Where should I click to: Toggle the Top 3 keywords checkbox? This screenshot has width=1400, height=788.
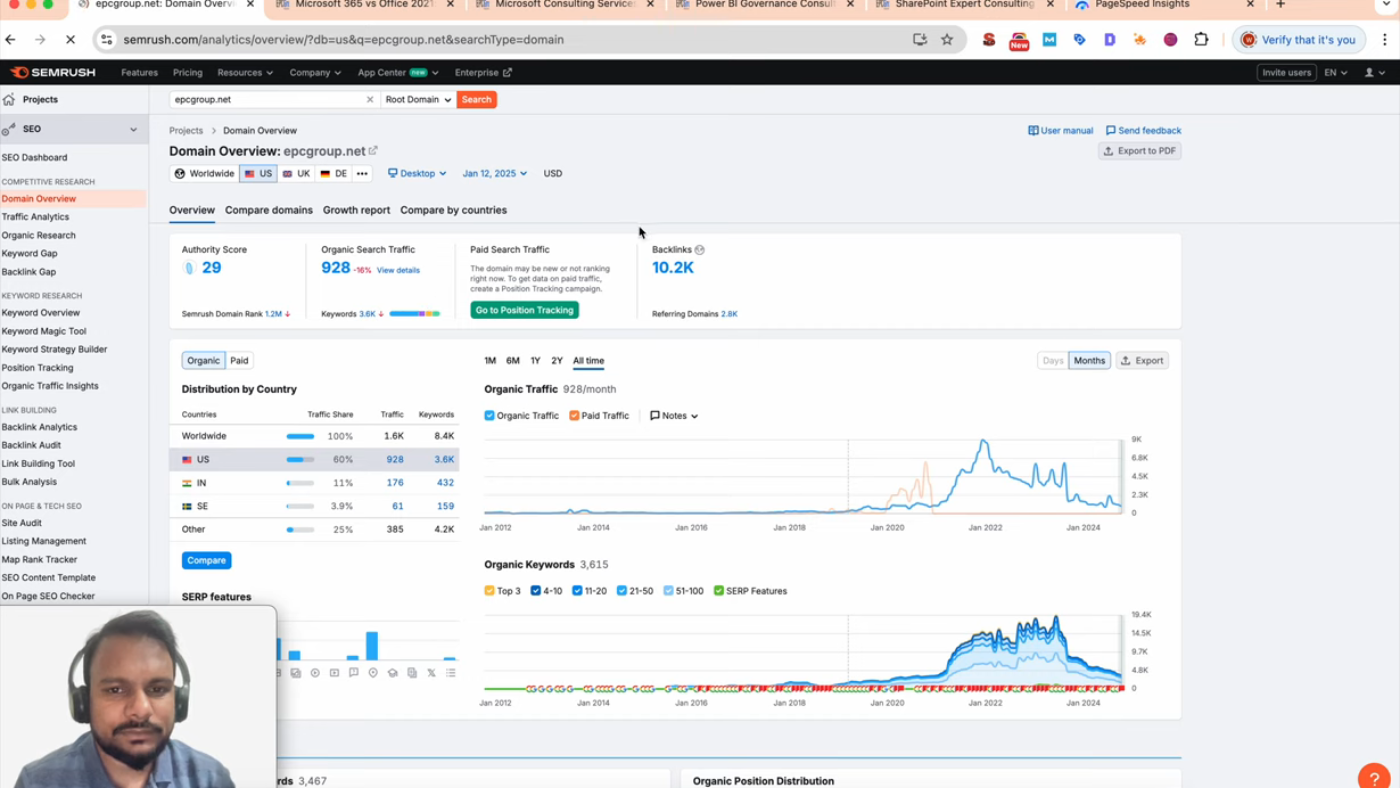point(489,591)
